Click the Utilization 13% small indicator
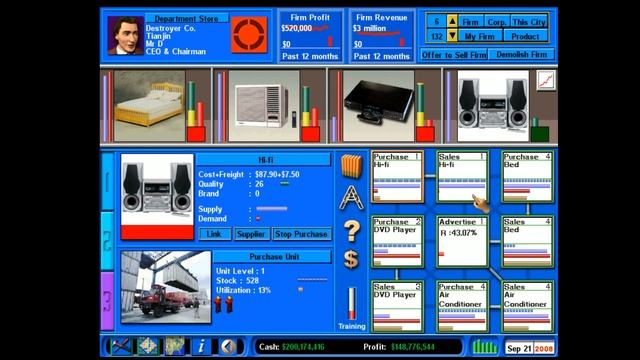640x360 pixels. pos(301,290)
